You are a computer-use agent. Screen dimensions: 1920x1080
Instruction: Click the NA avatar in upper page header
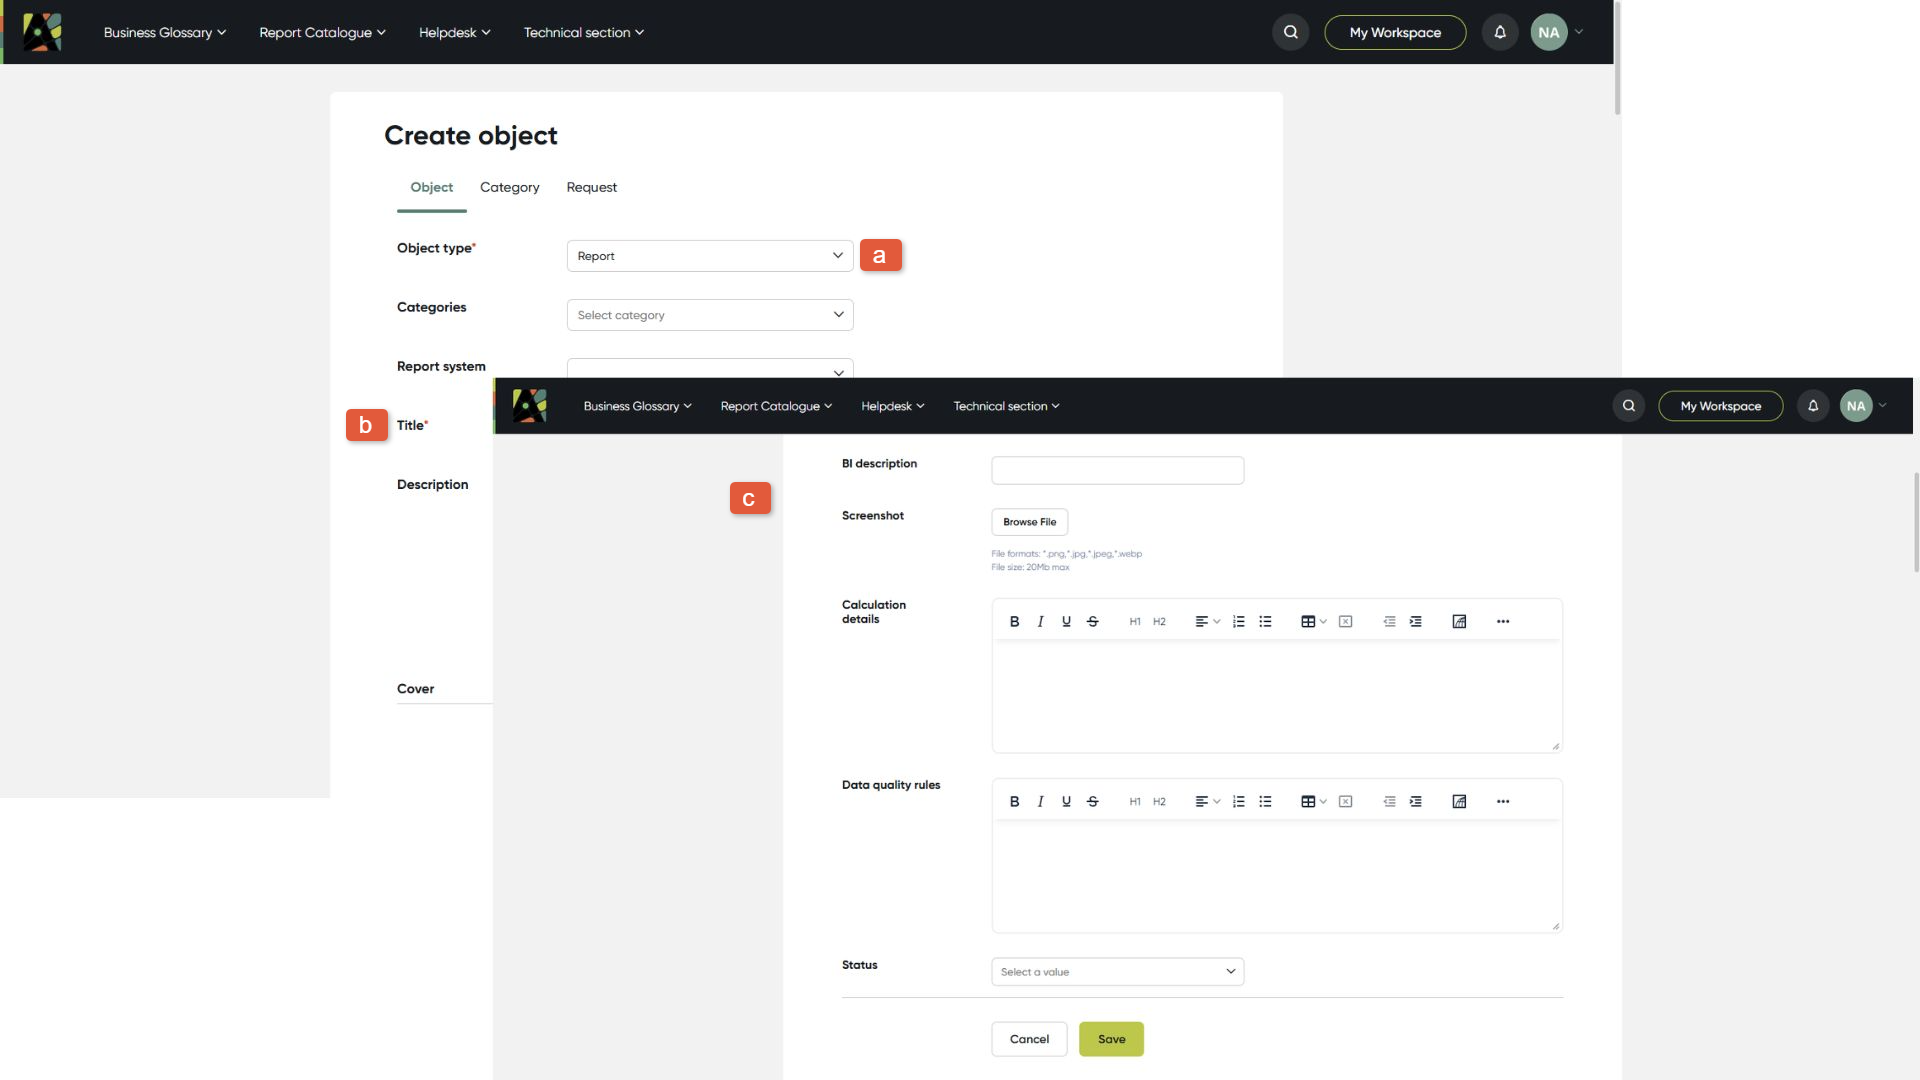point(1548,32)
